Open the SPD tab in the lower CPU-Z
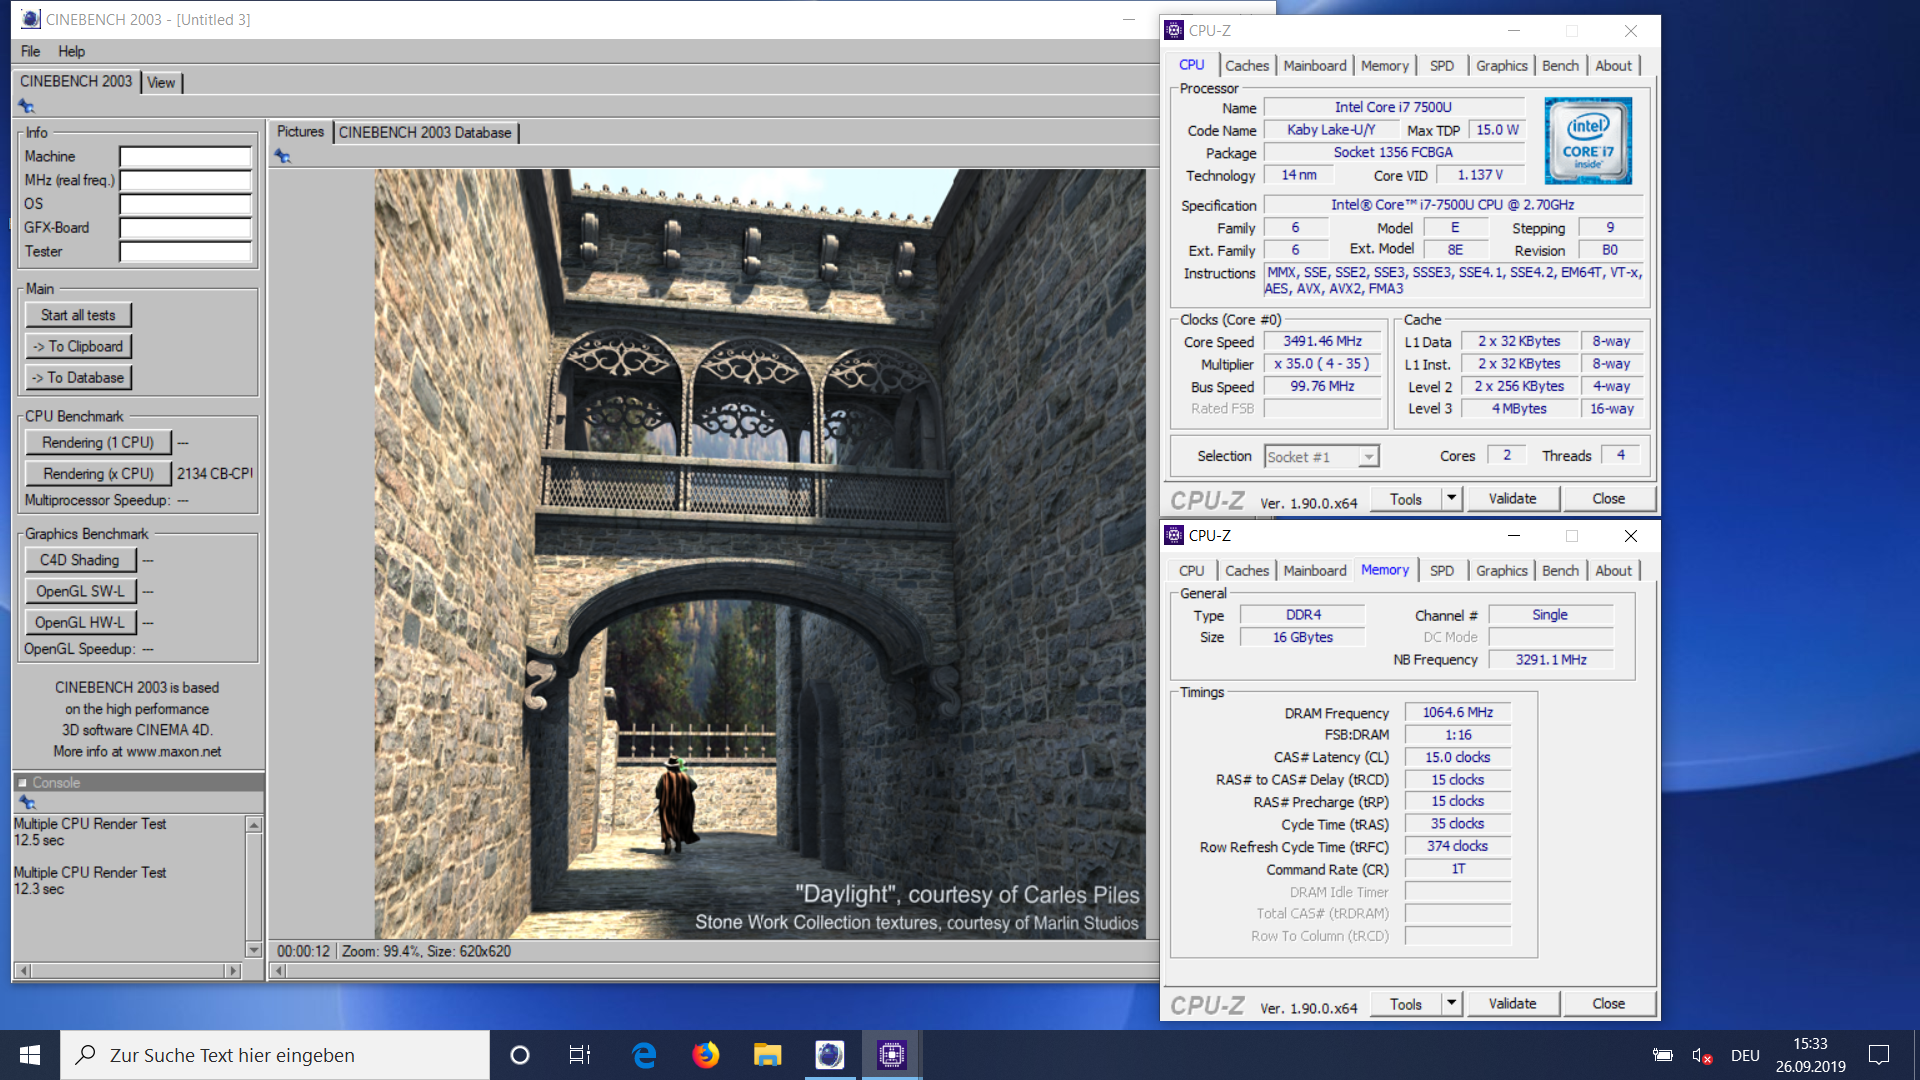The width and height of the screenshot is (1920, 1080). point(1442,571)
